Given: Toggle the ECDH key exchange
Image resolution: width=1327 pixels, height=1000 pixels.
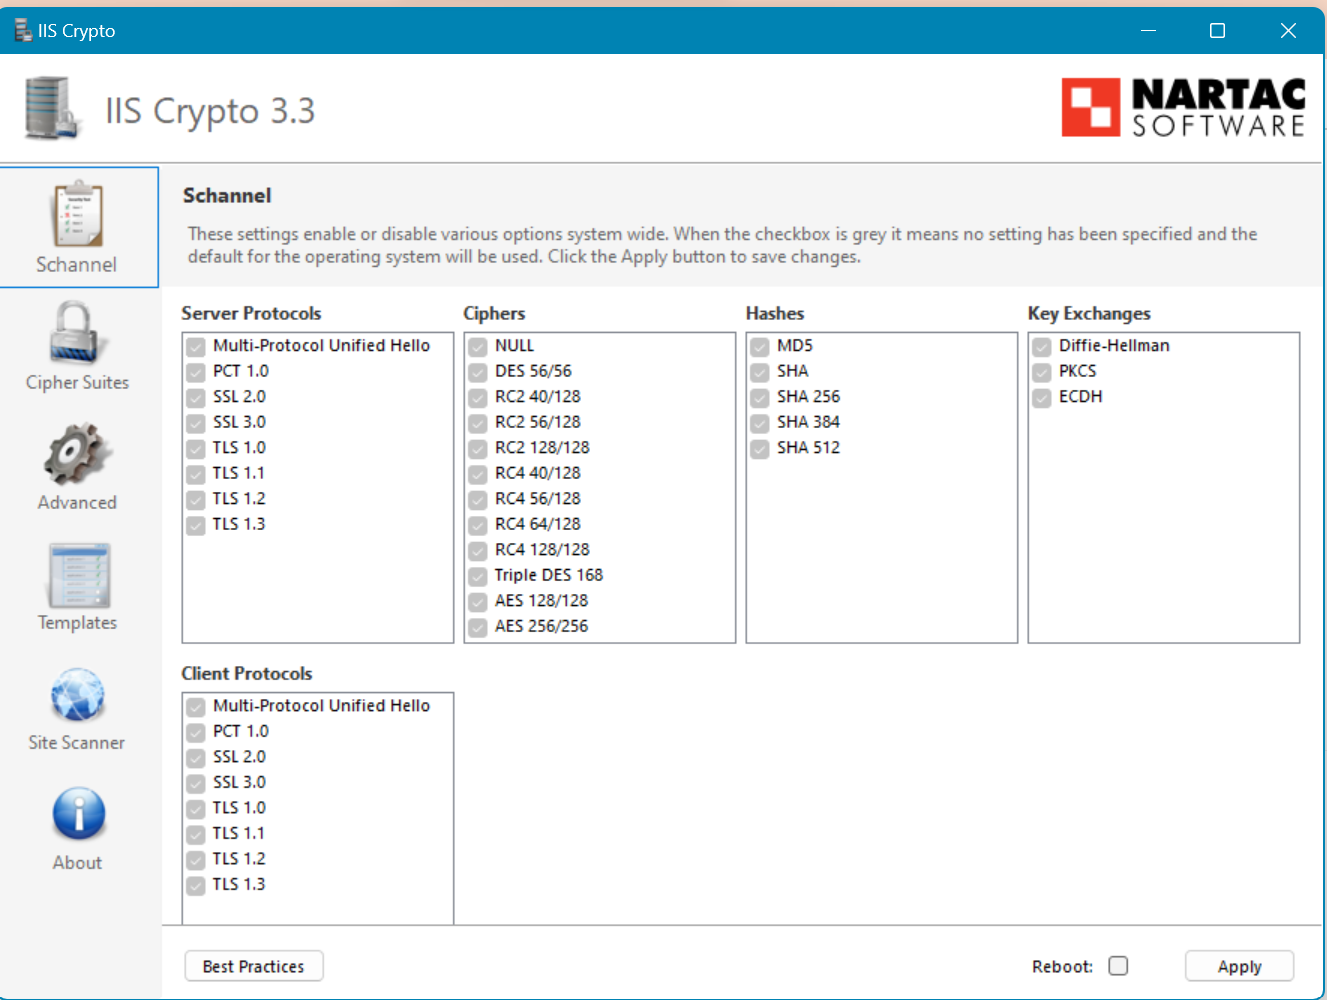Looking at the screenshot, I should tap(1040, 398).
